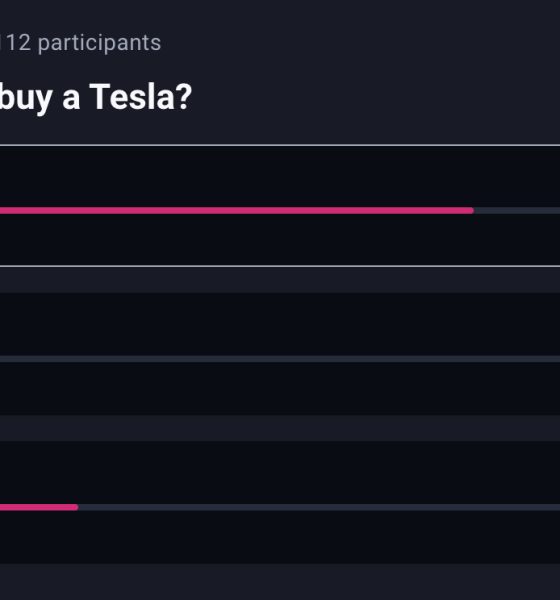Click the gray unfilled end of first option's bar
The width and height of the screenshot is (560, 600).
[x=517, y=210]
